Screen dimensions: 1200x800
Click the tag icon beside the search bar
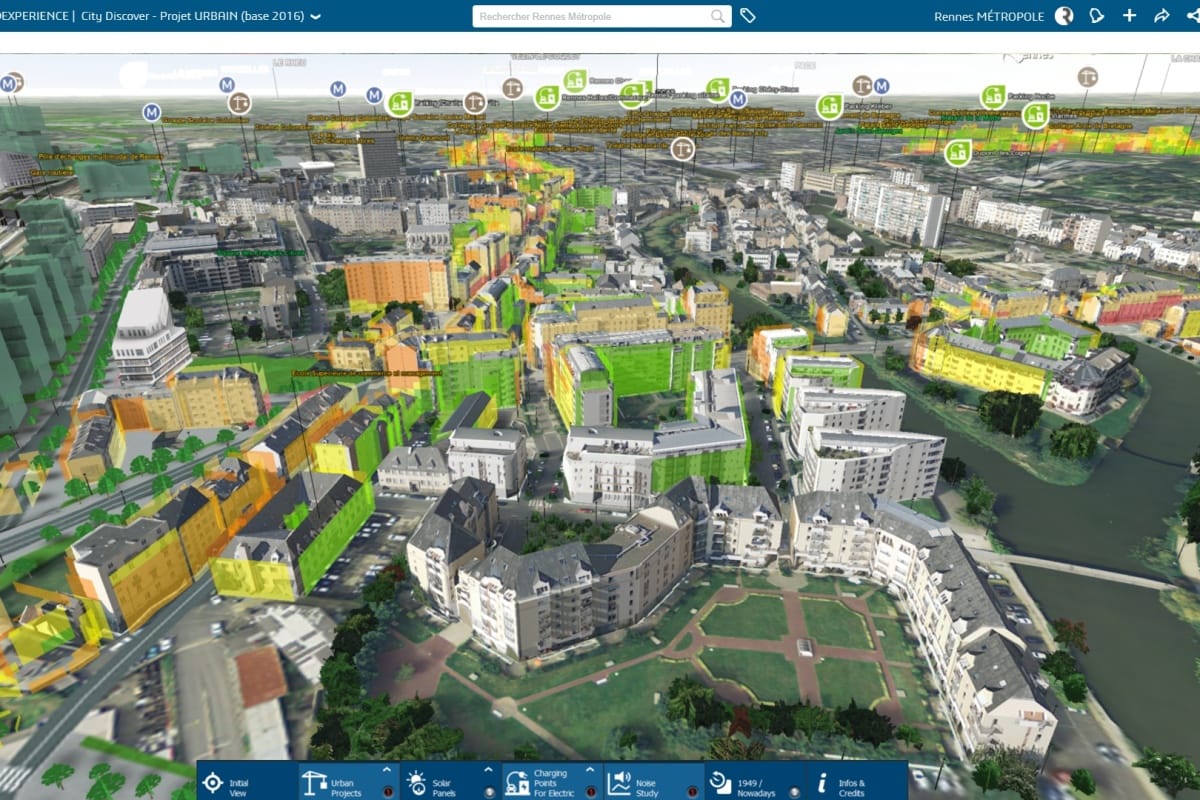point(746,17)
